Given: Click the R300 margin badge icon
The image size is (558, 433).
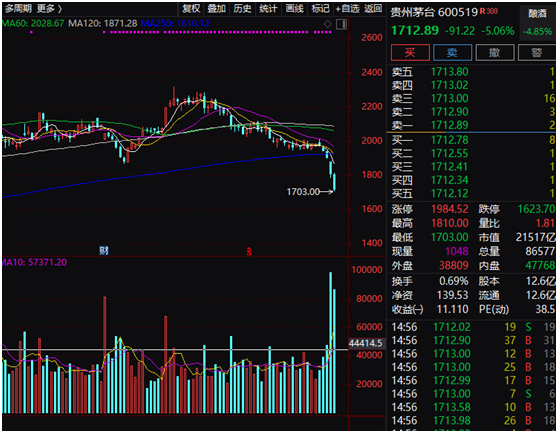Looking at the screenshot, I should coord(489,11).
